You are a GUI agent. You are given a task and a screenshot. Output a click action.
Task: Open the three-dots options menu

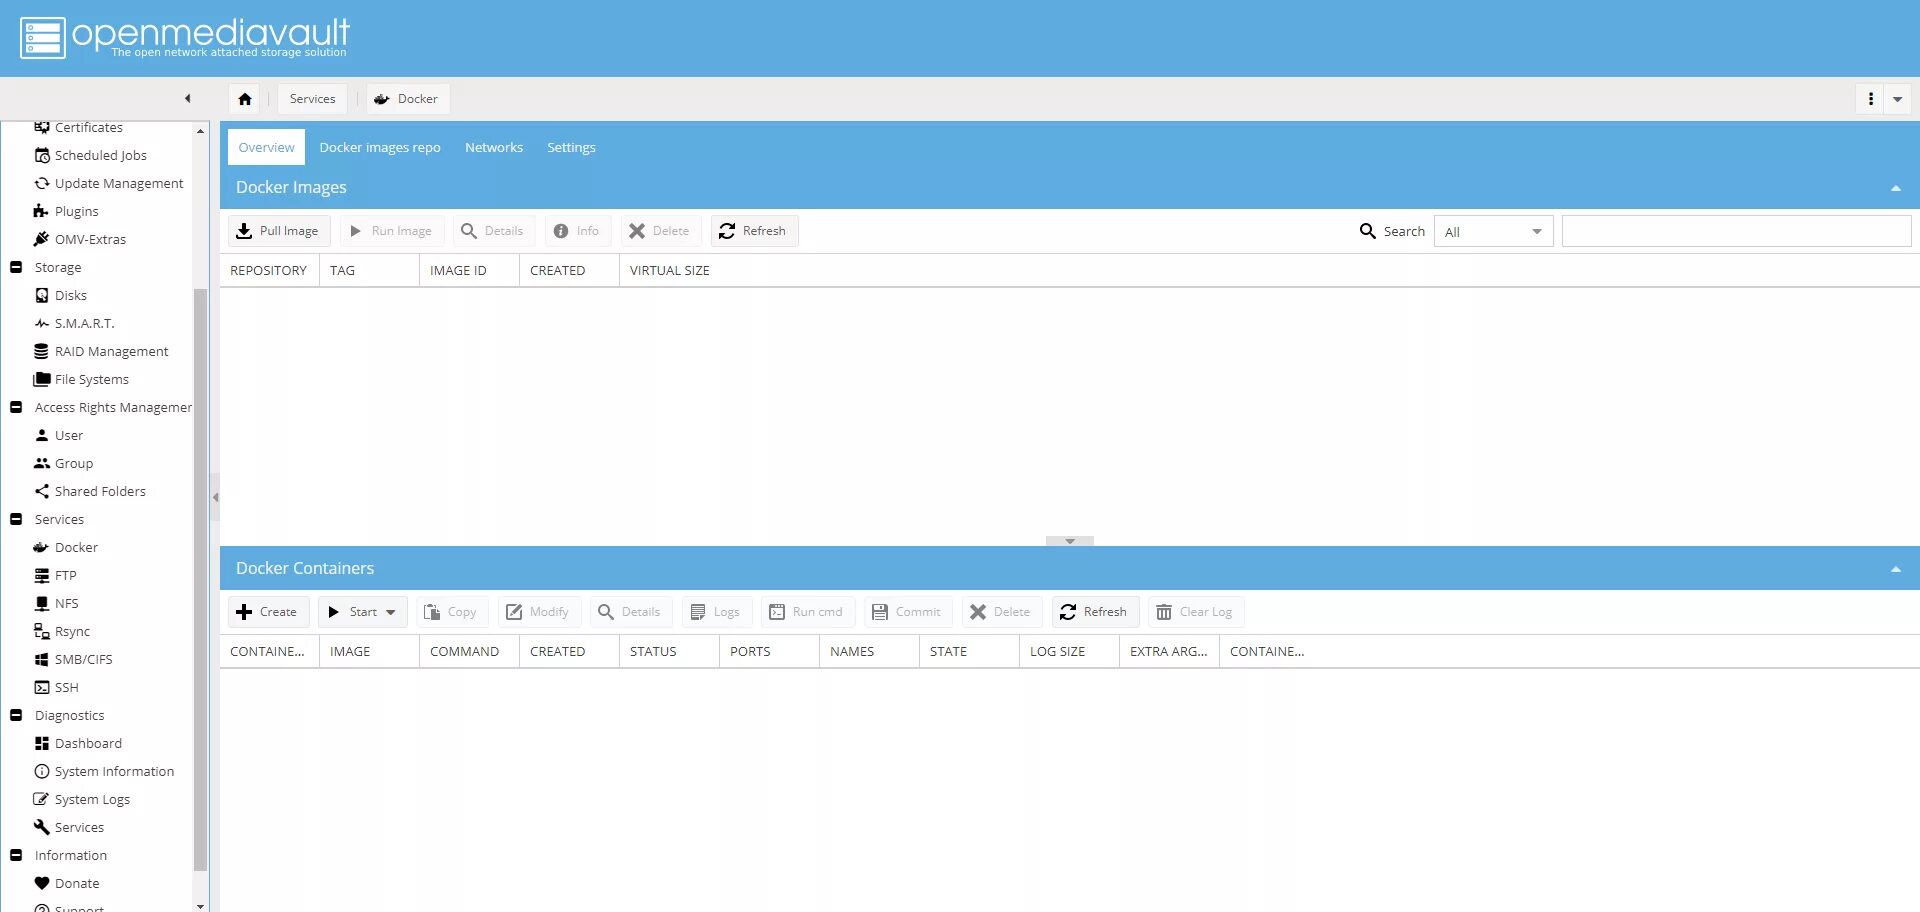(x=1870, y=99)
